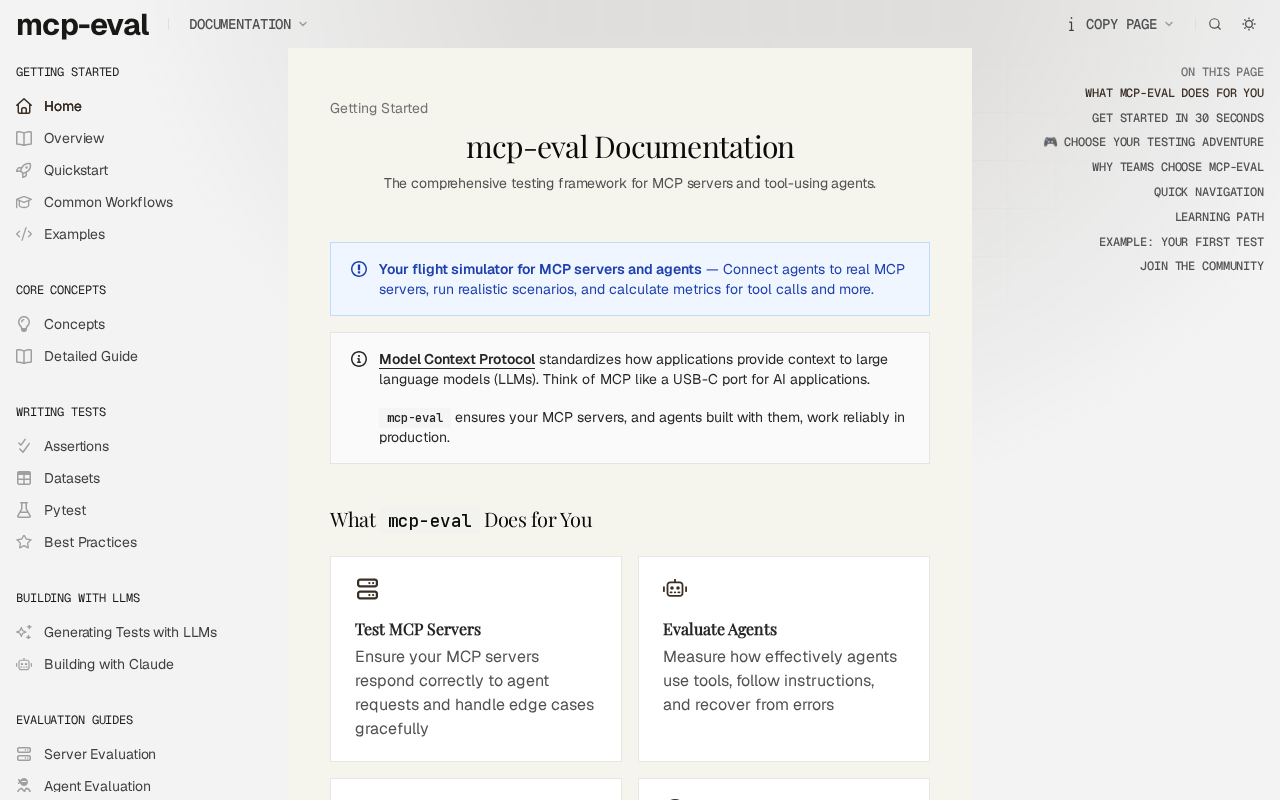This screenshot has width=1280, height=800.
Task: Click the Datasets table icon
Action: pyautogui.click(x=24, y=478)
